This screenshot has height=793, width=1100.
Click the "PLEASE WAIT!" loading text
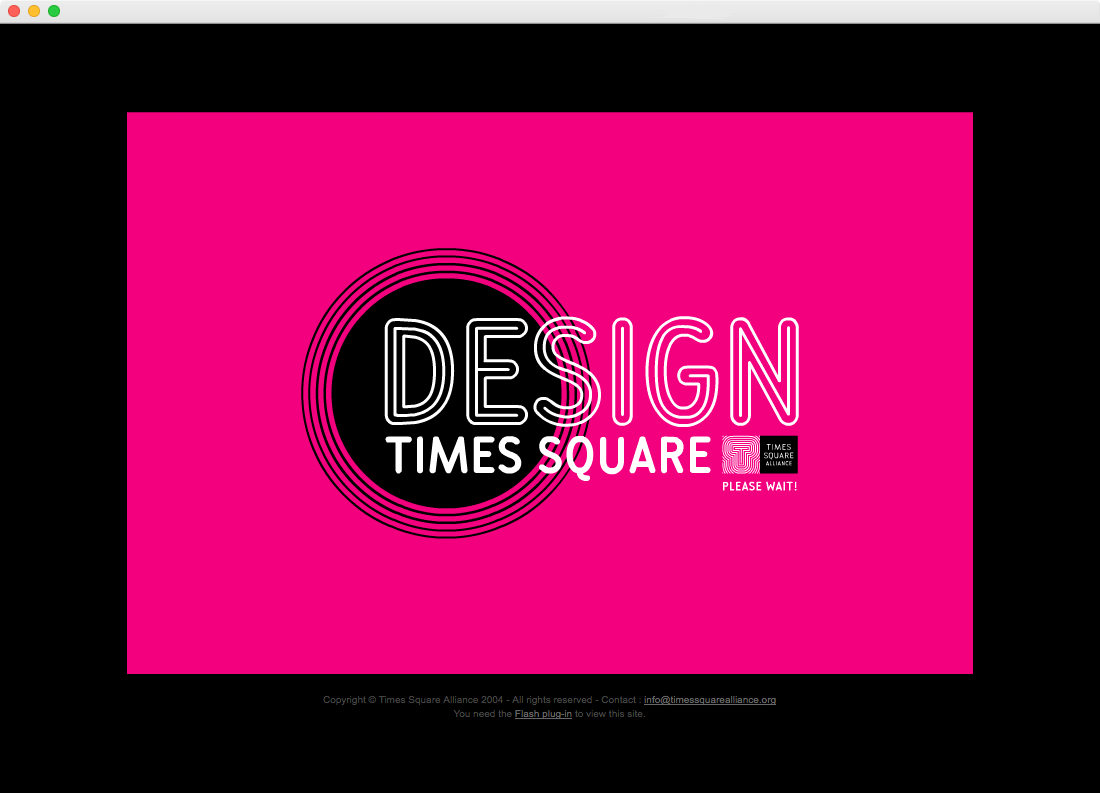click(x=759, y=487)
